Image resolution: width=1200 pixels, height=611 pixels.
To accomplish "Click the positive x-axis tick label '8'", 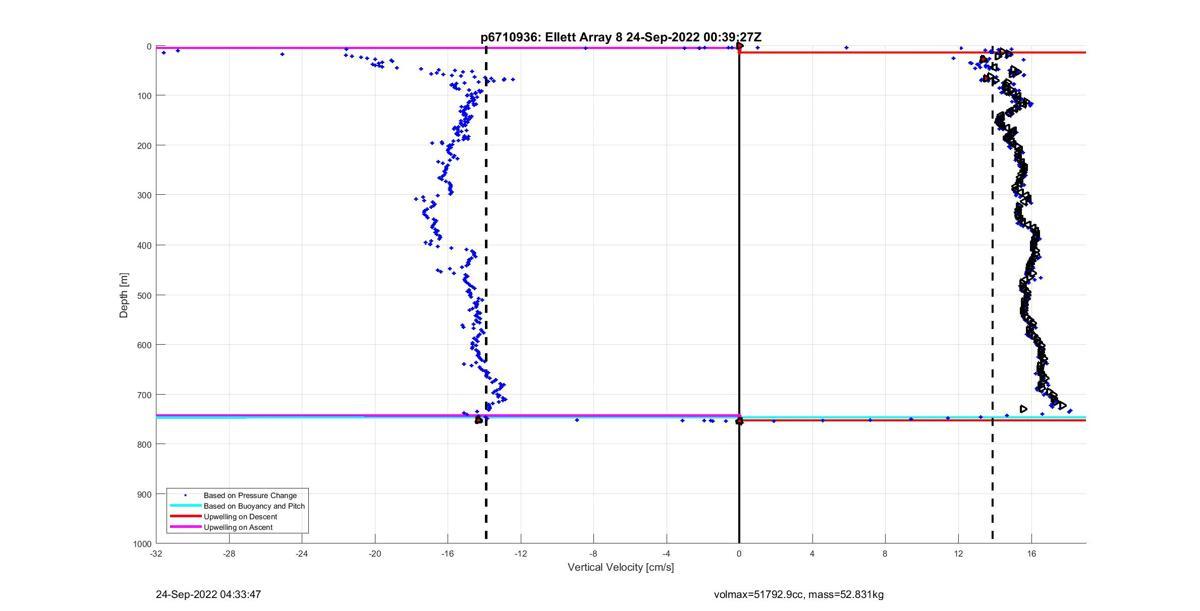I will click(x=885, y=553).
